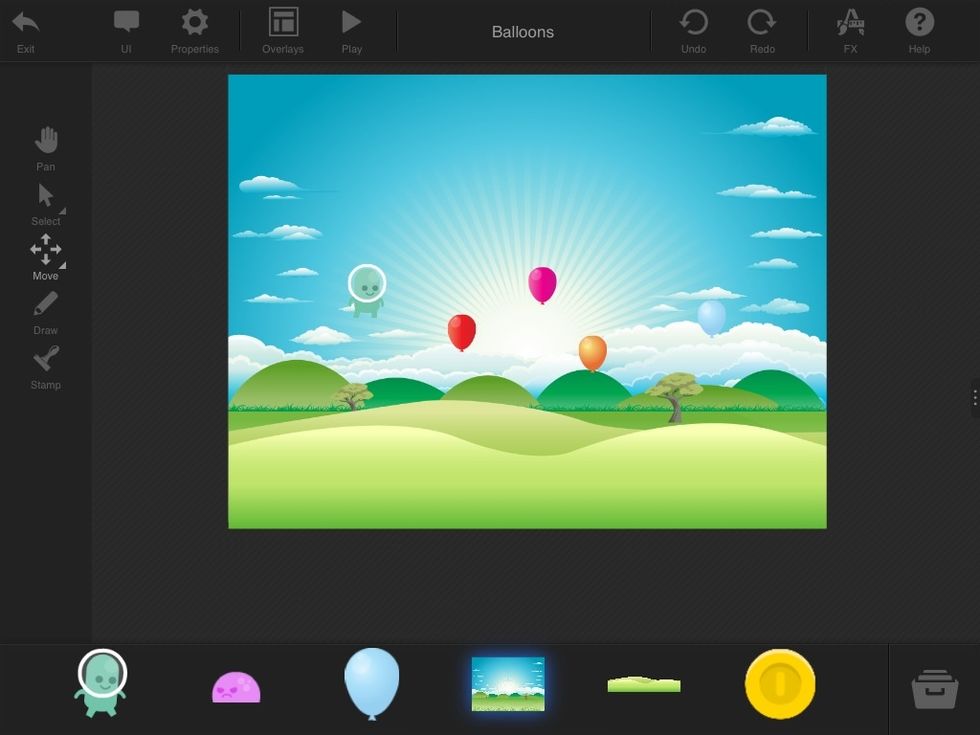Expand the Move tool variants triangle

point(63,266)
